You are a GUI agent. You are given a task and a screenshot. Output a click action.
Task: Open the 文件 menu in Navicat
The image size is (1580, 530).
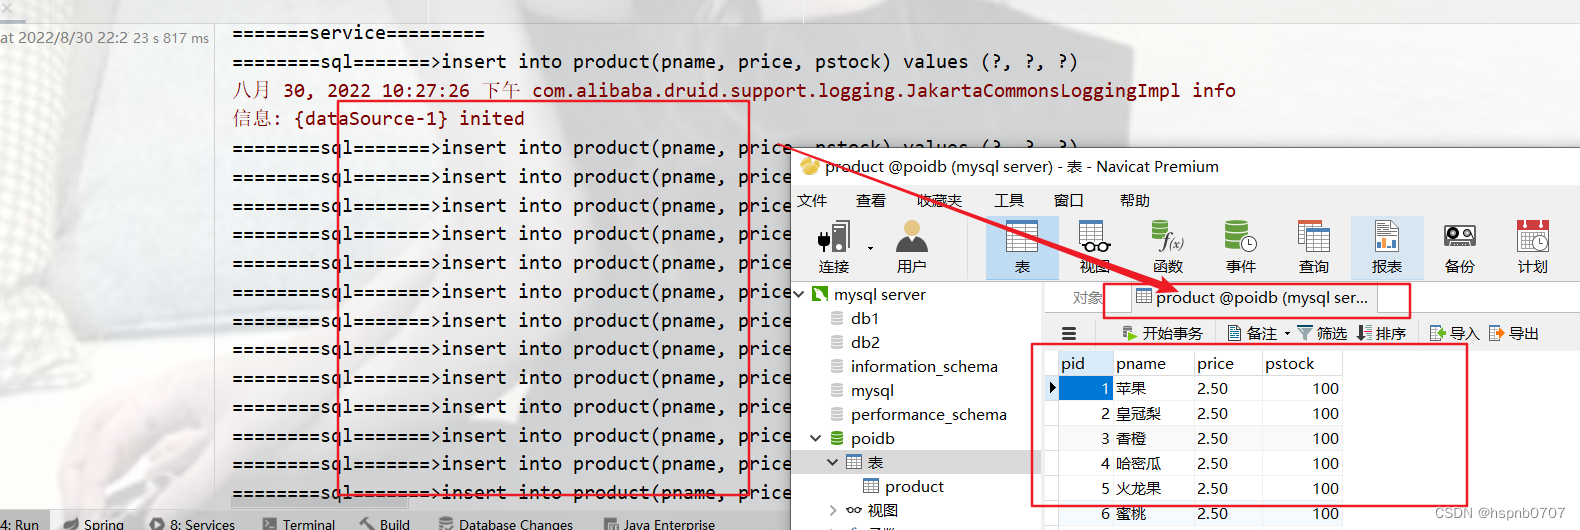[x=812, y=200]
